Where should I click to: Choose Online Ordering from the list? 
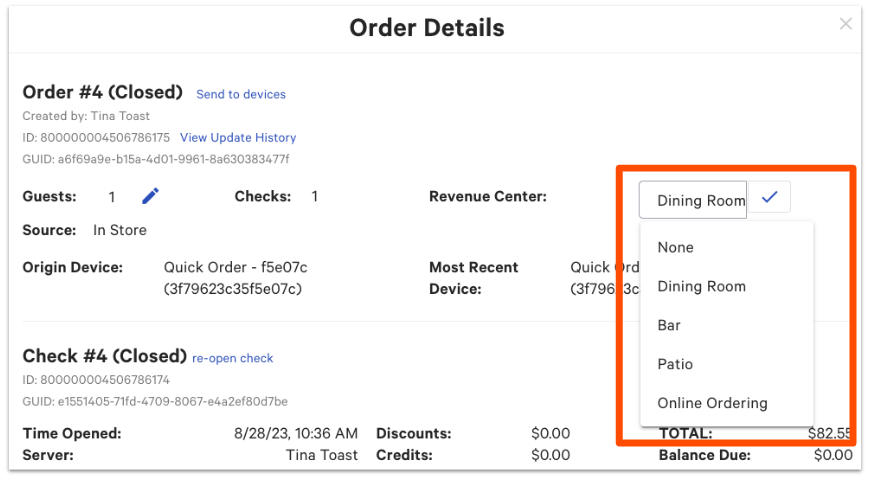click(x=712, y=403)
